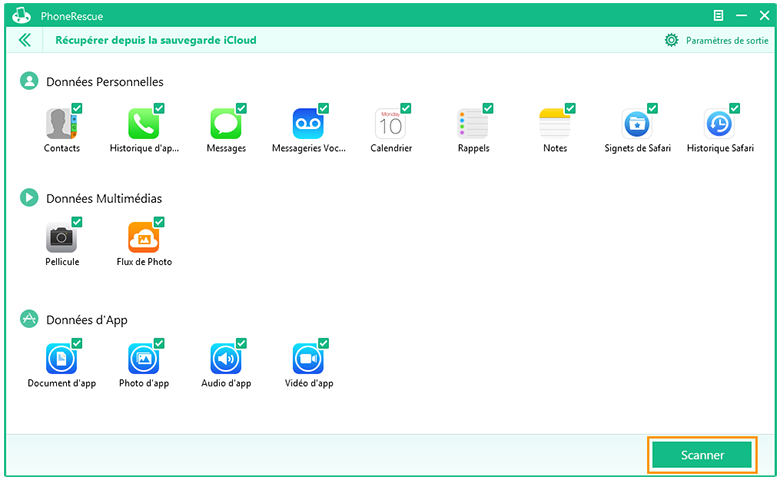The height and width of the screenshot is (480, 780).
Task: Uncheck the Photo d'app checkbox
Action: (159, 343)
